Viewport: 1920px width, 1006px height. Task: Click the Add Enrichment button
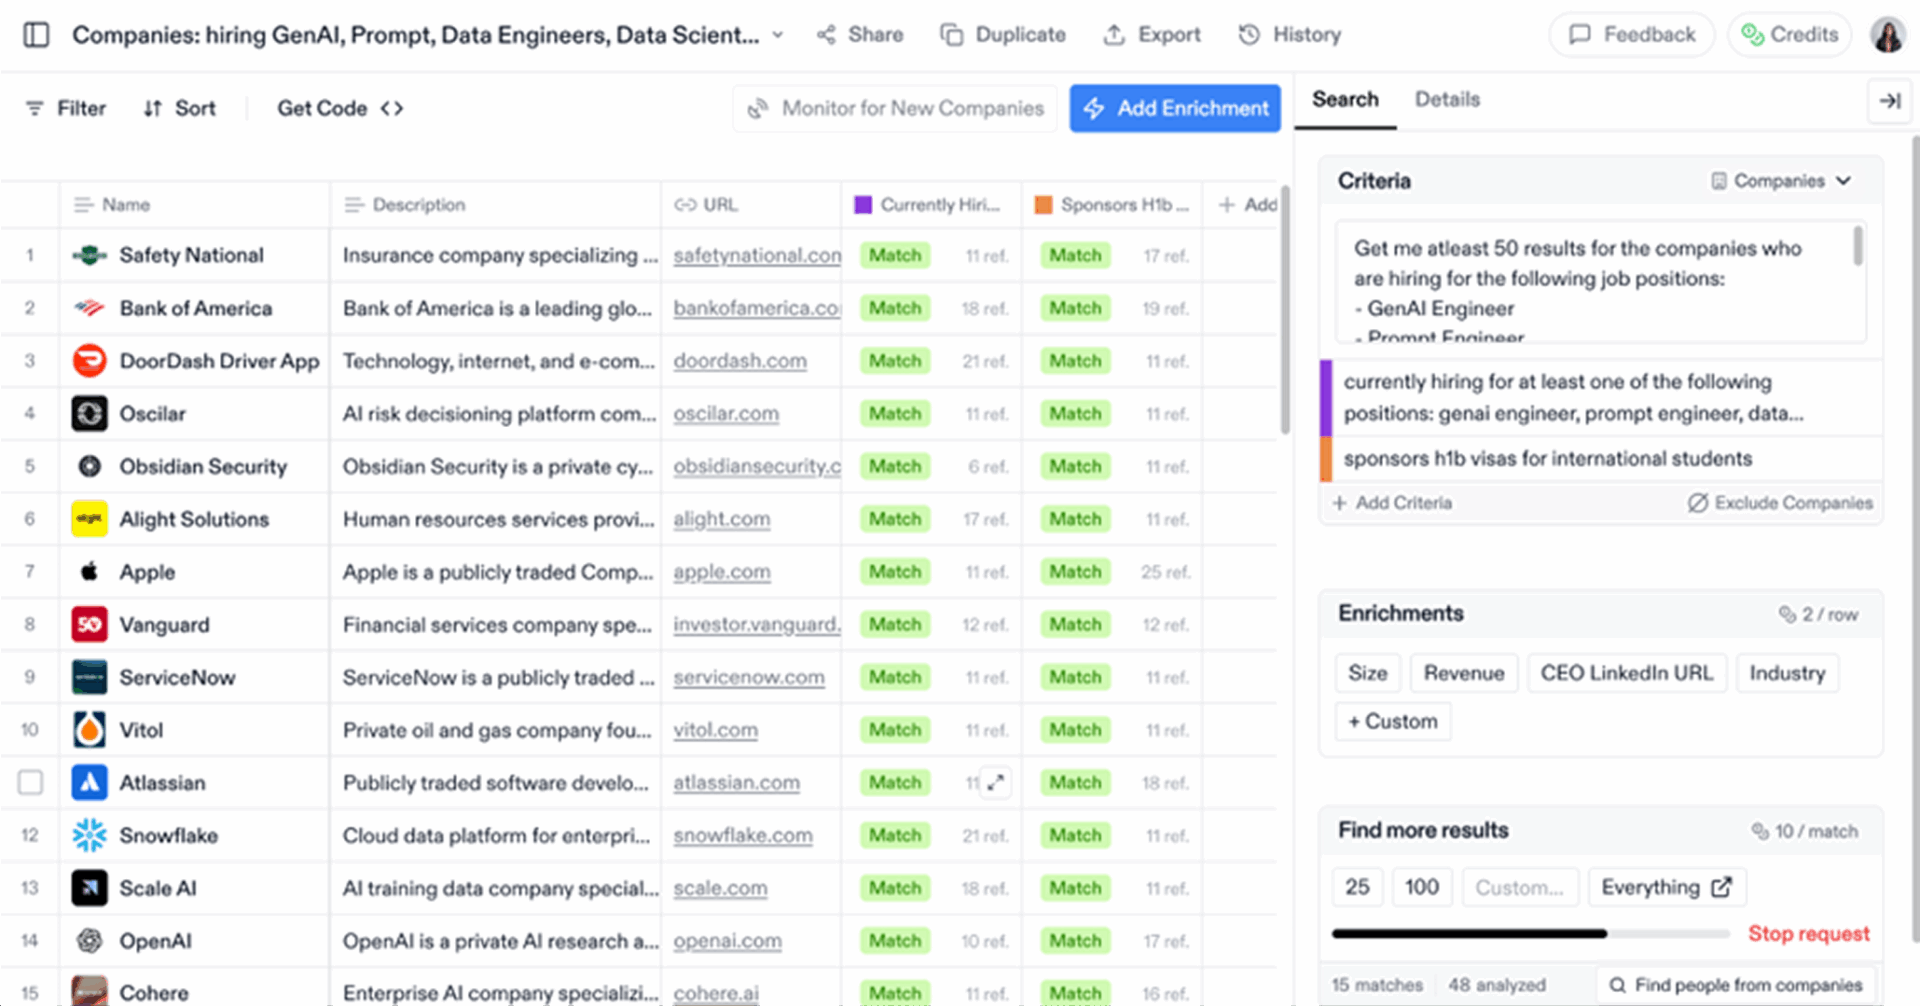click(x=1175, y=108)
